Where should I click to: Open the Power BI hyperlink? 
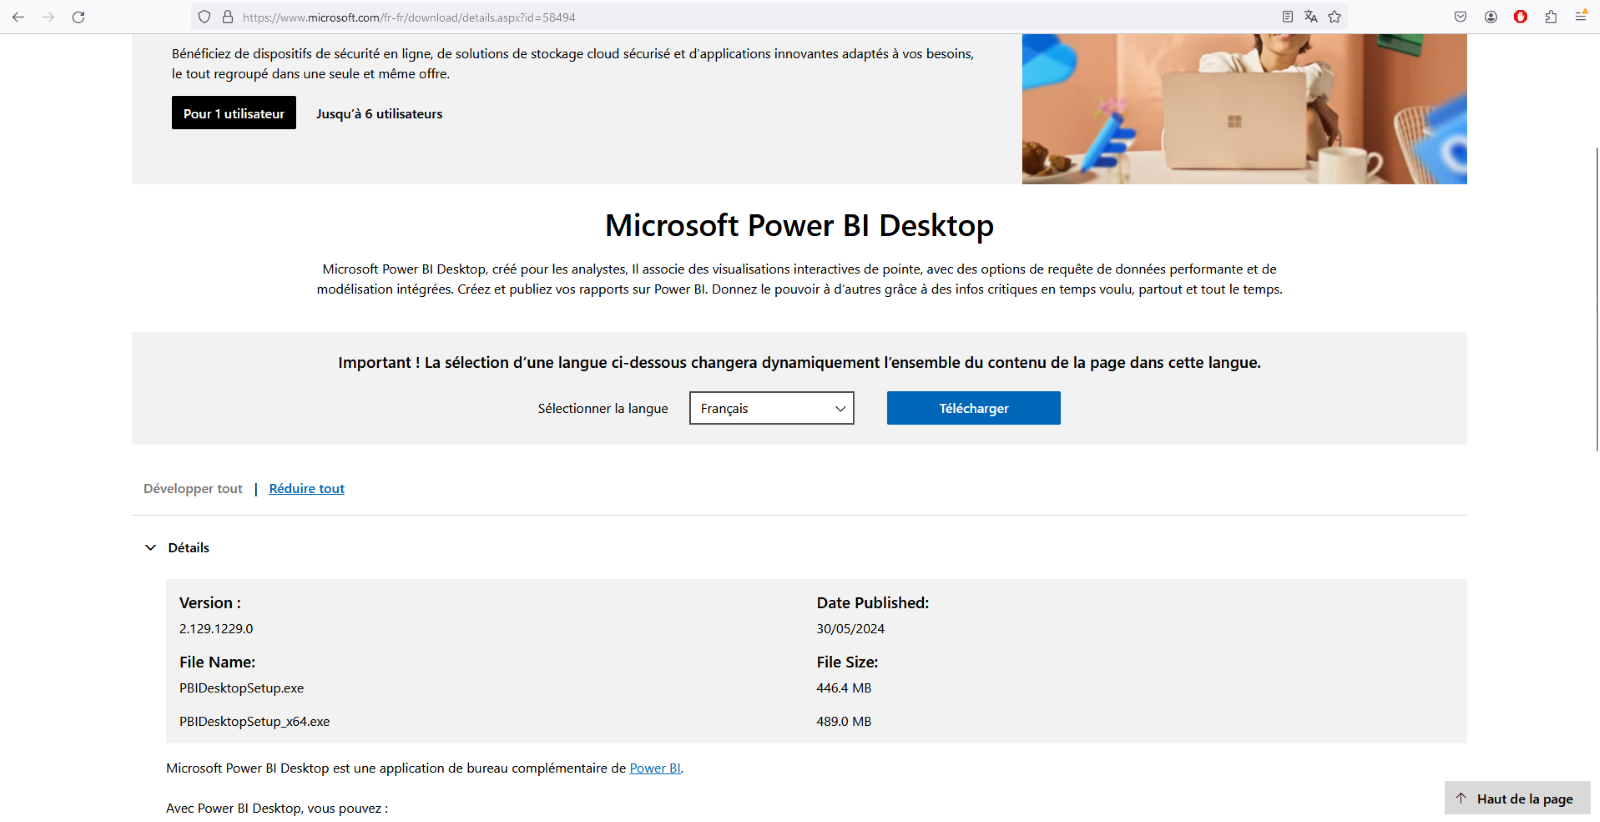click(x=655, y=768)
